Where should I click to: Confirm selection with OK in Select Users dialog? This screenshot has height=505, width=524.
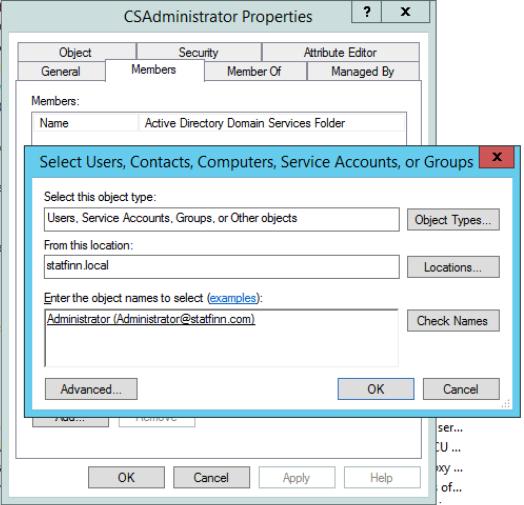pyautogui.click(x=376, y=389)
